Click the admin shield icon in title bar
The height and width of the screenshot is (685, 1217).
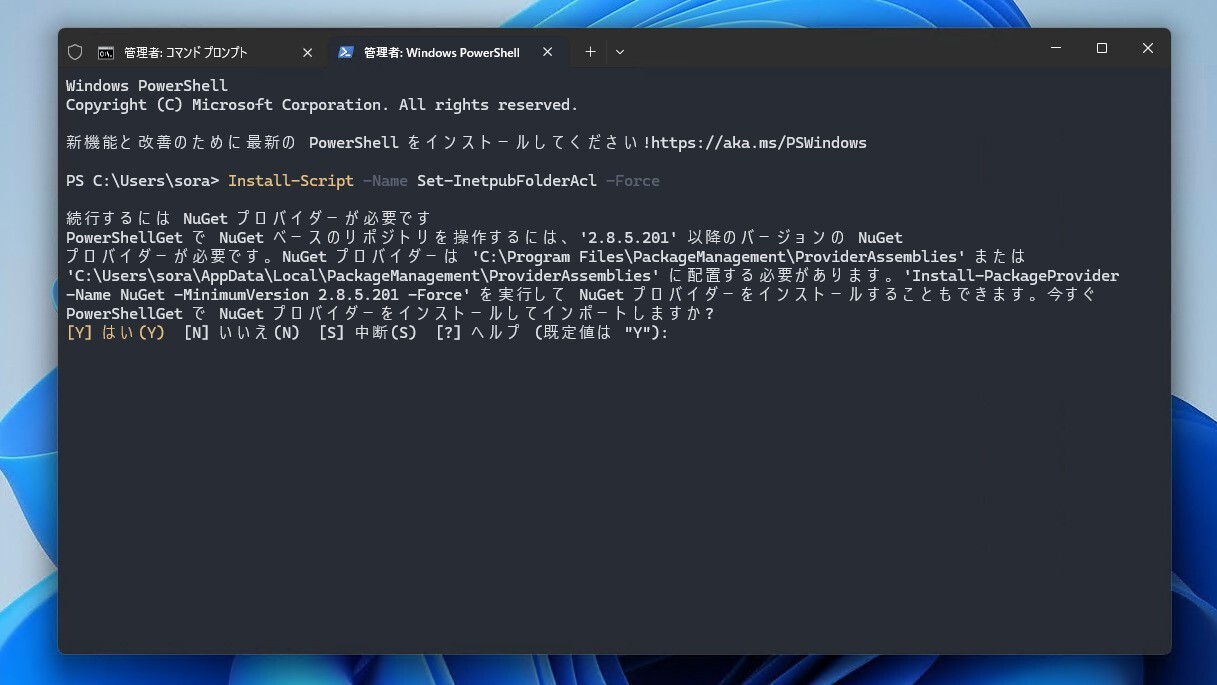(75, 52)
